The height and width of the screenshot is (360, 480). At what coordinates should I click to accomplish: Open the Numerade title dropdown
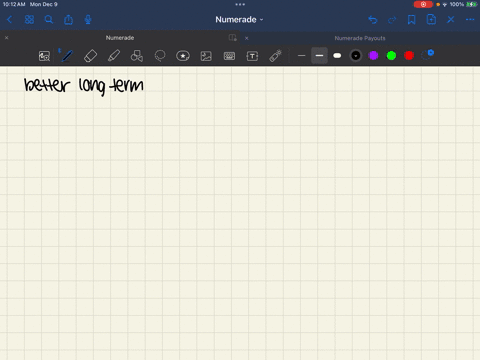(x=239, y=20)
